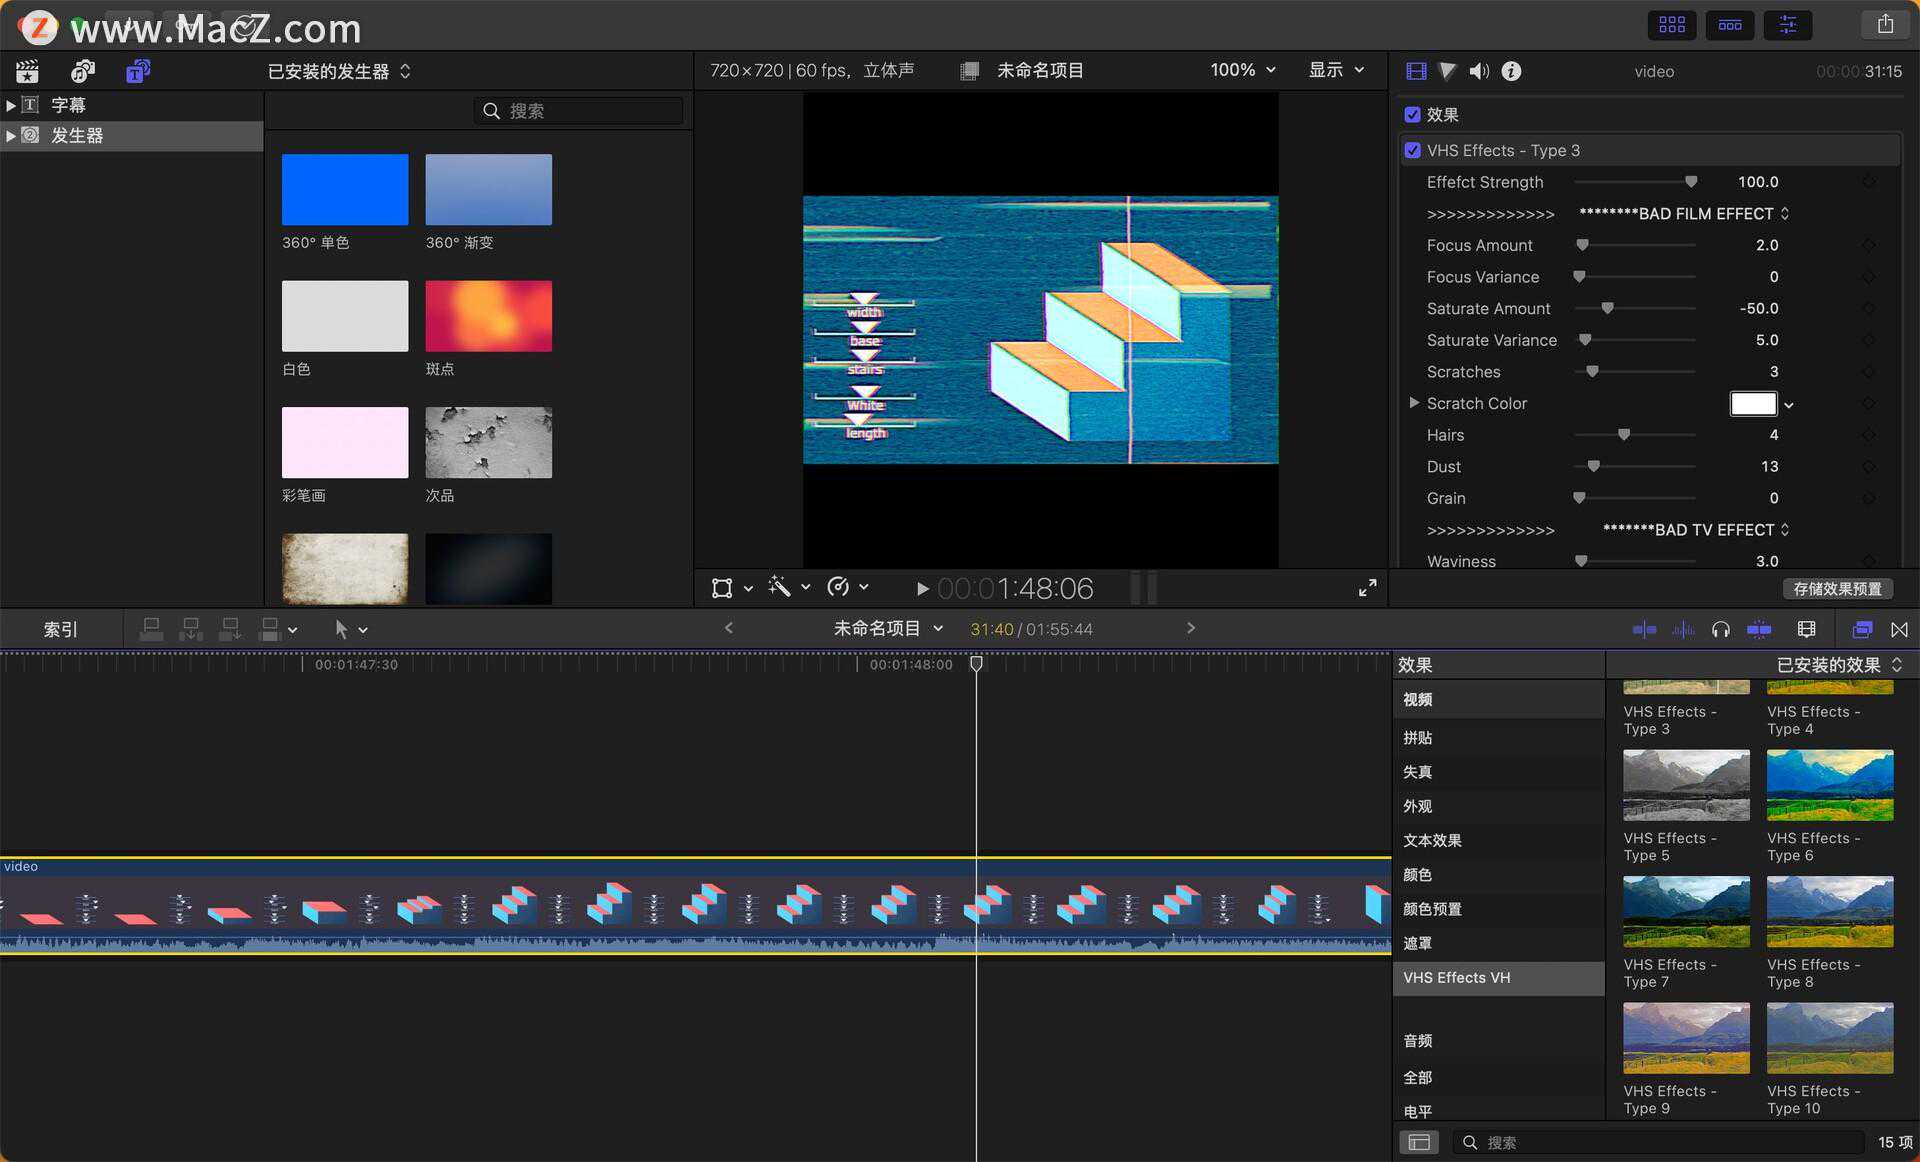Open the Retime speedometer menu
This screenshot has height=1162, width=1920.
(x=847, y=587)
